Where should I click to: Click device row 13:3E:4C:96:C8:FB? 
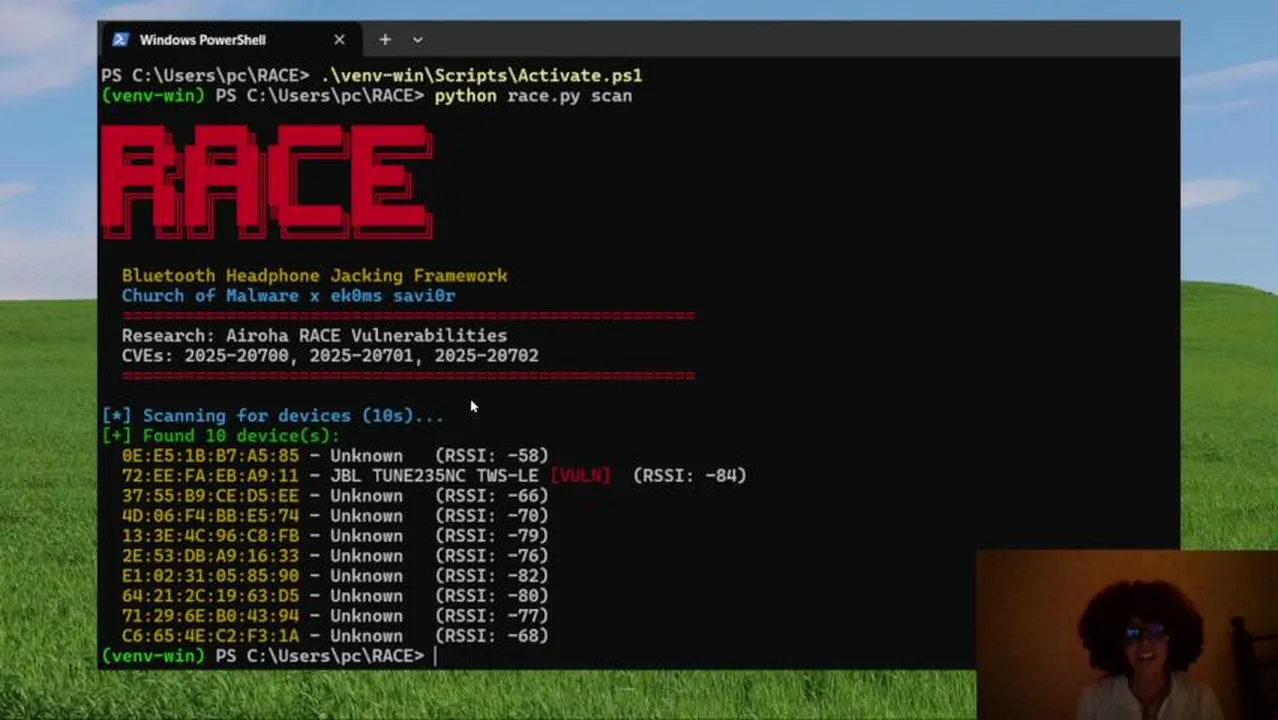335,536
